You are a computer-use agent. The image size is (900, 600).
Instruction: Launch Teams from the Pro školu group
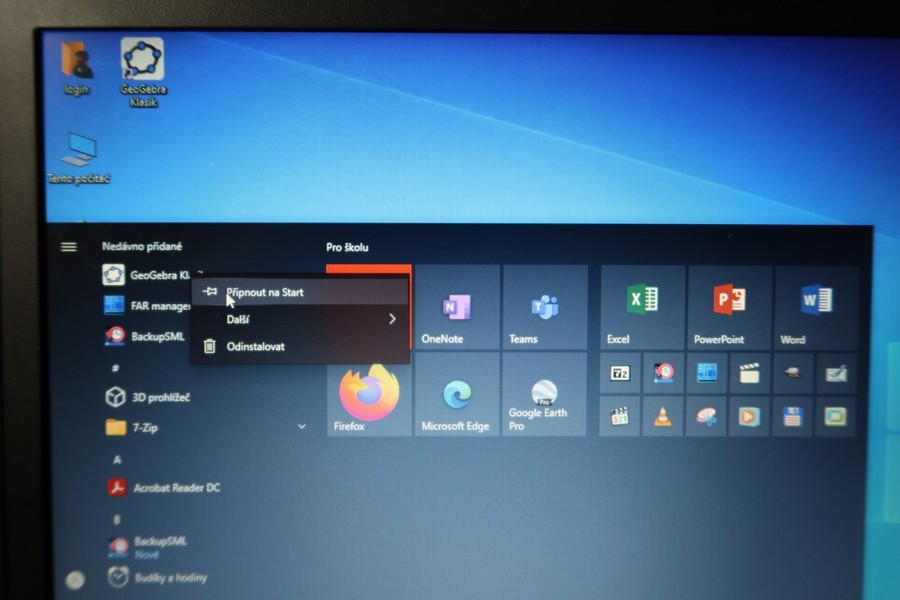(x=545, y=307)
